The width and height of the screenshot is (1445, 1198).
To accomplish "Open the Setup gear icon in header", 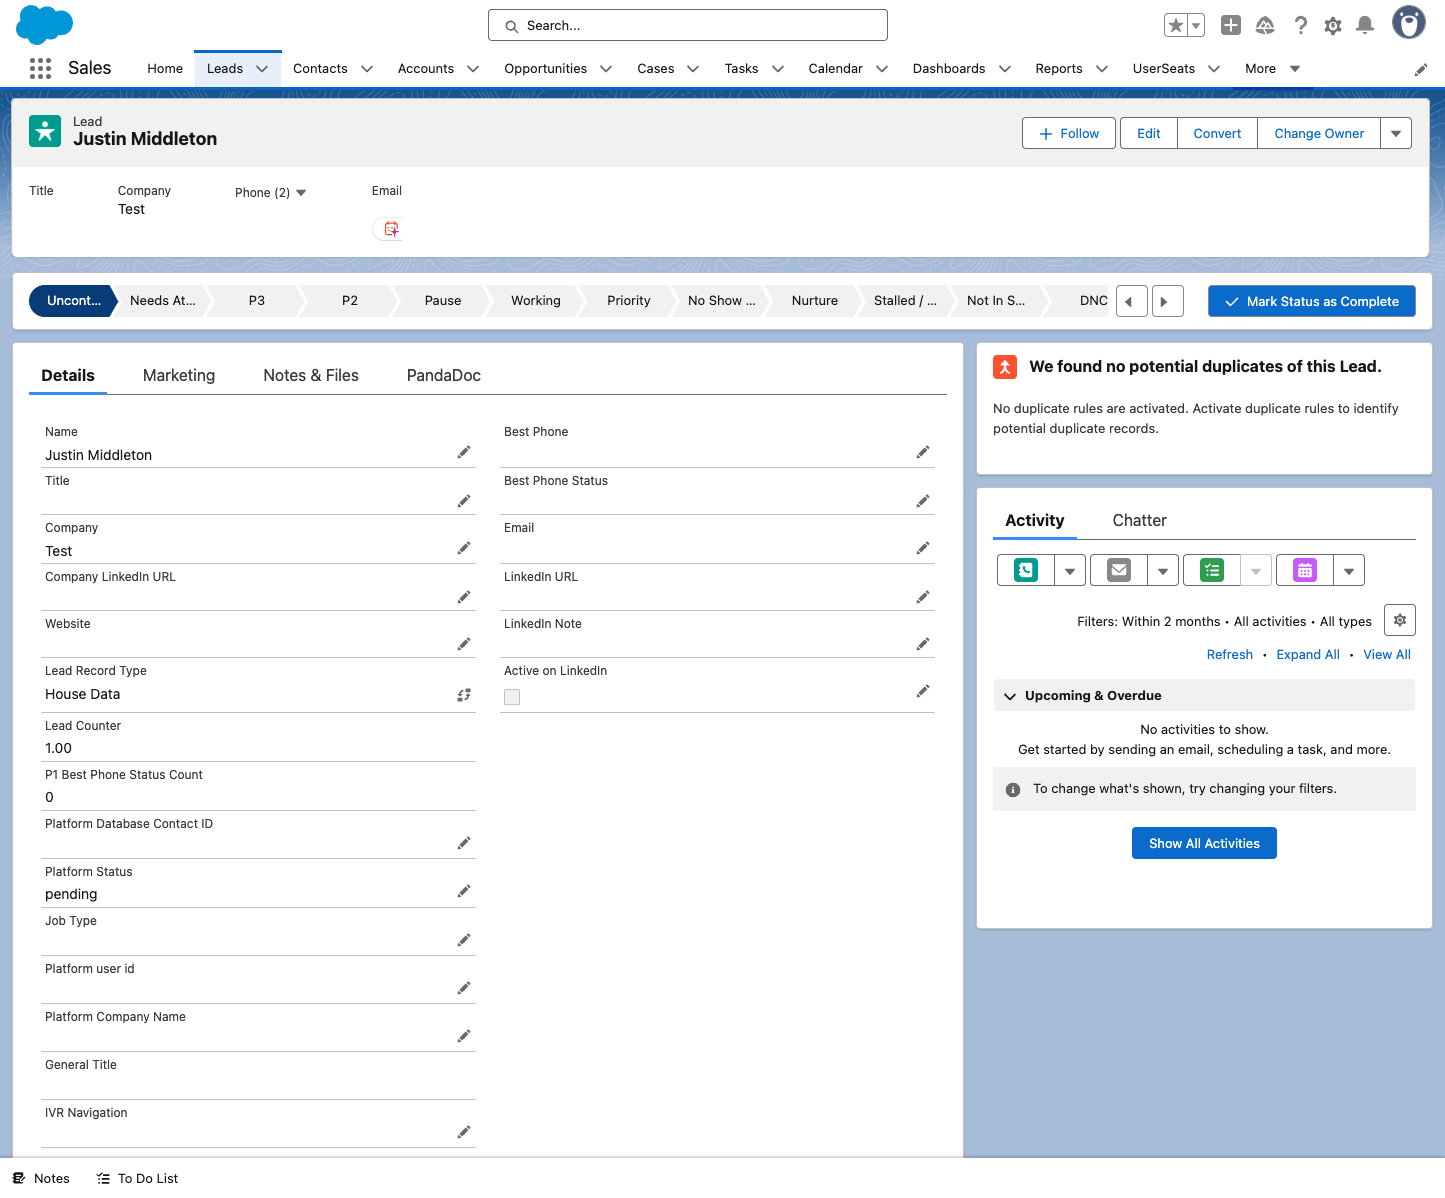I will point(1333,25).
